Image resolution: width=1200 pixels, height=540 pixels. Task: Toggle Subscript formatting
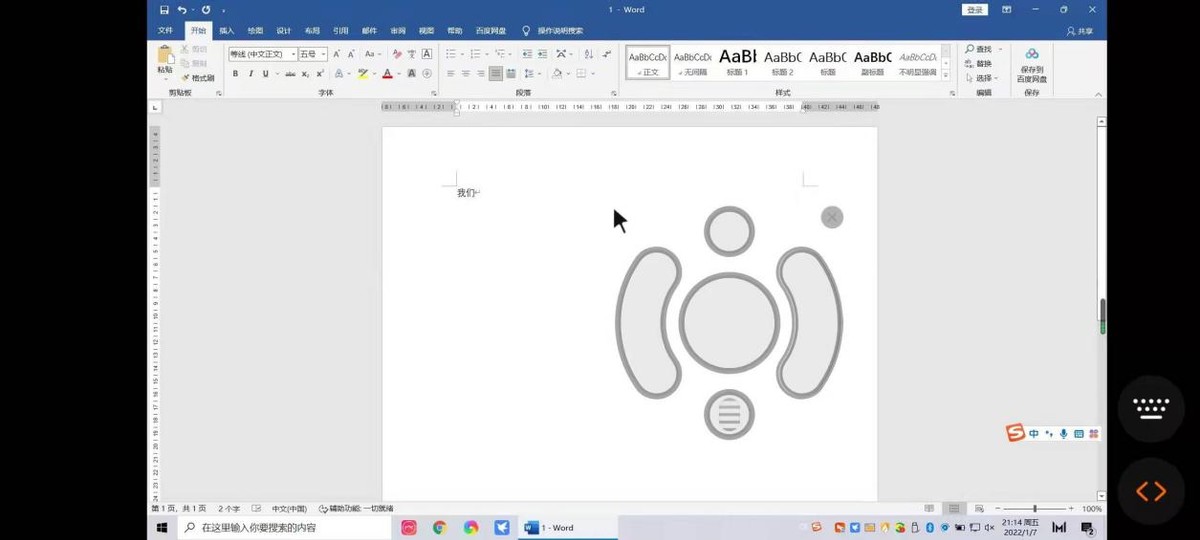point(305,74)
